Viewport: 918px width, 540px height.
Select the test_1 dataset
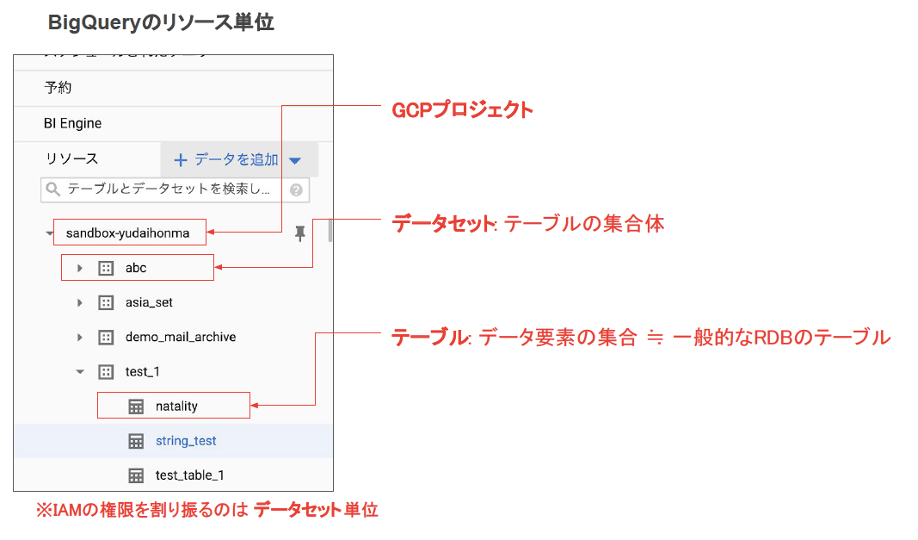[142, 372]
